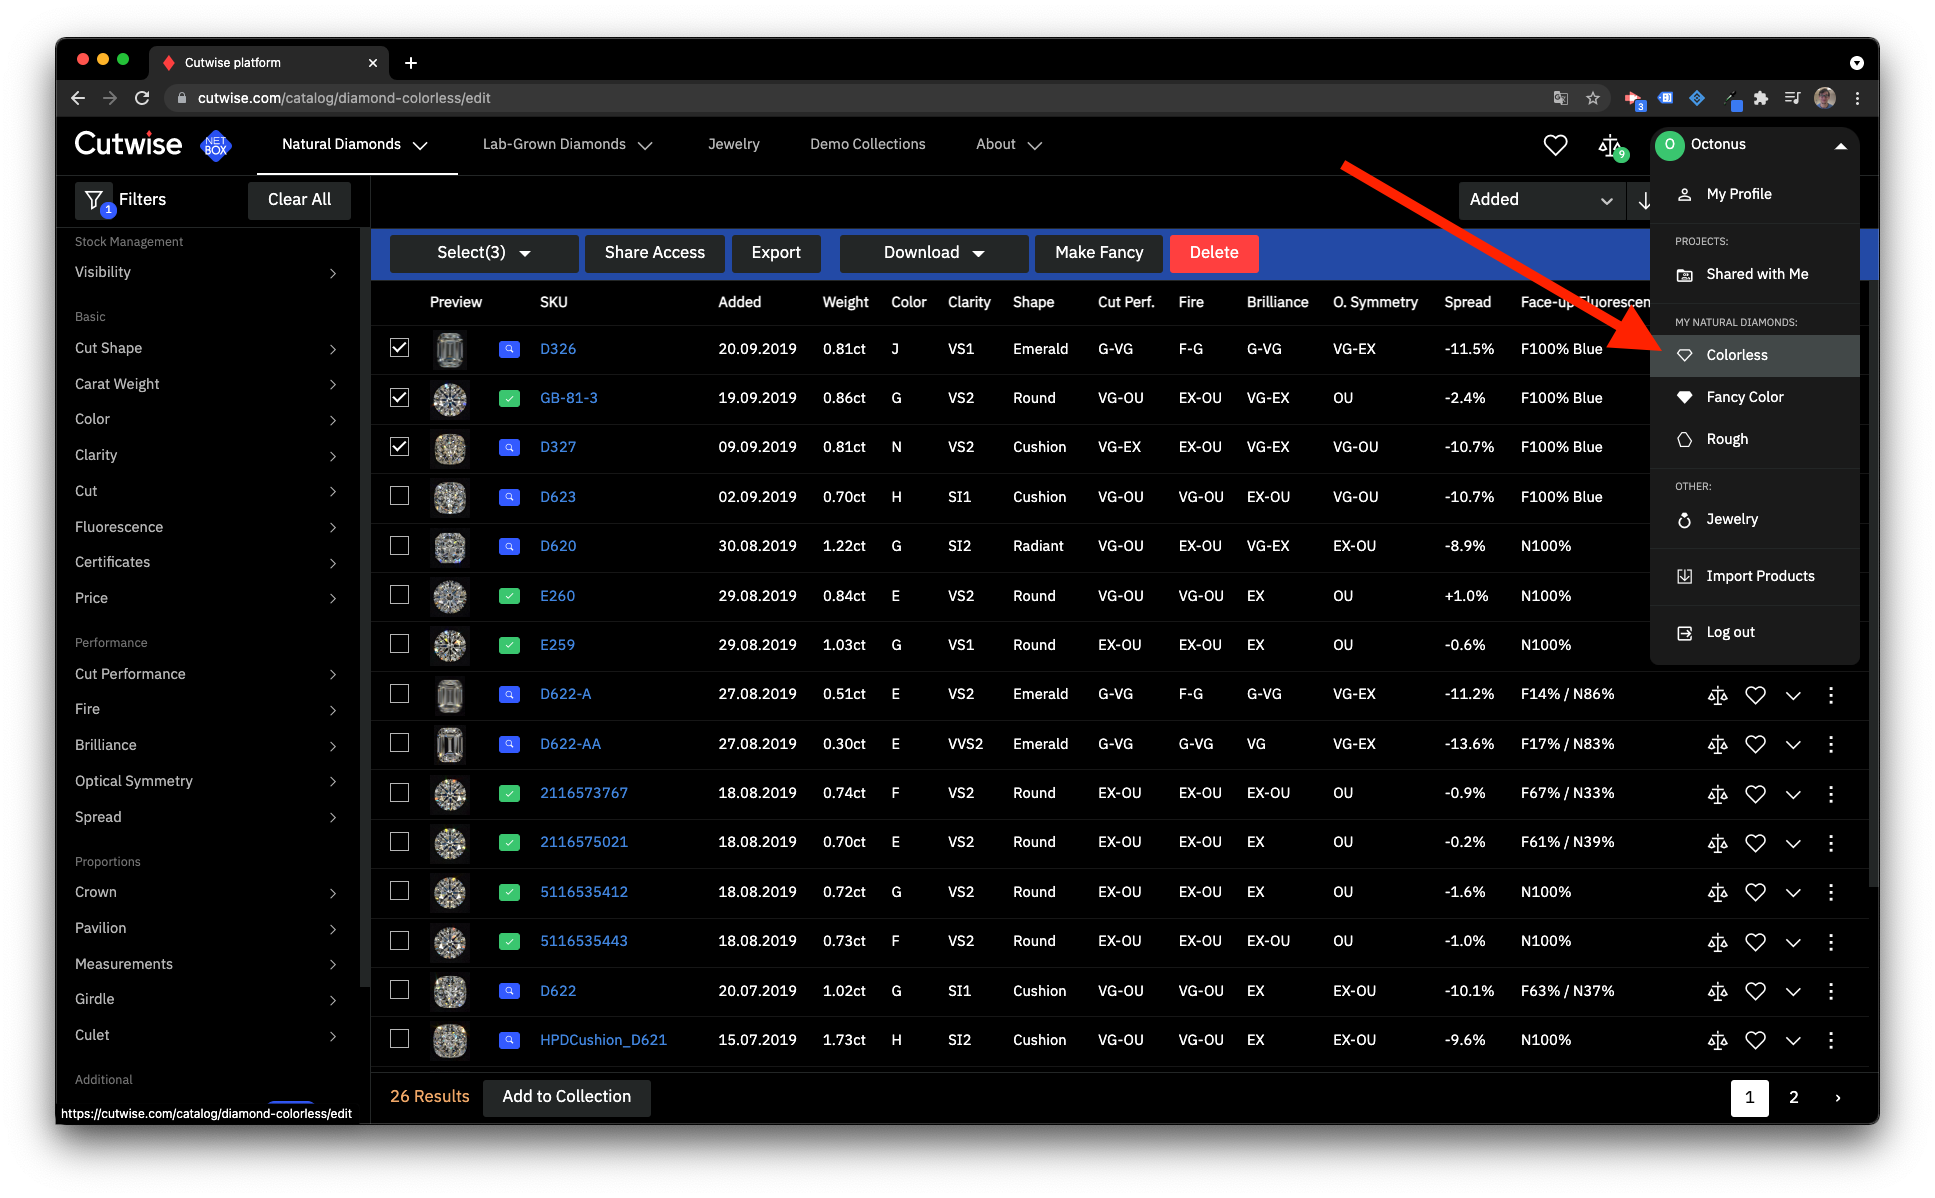Expand the Carat Weight filter
Viewport: 1935px width, 1198px height.
[206, 384]
